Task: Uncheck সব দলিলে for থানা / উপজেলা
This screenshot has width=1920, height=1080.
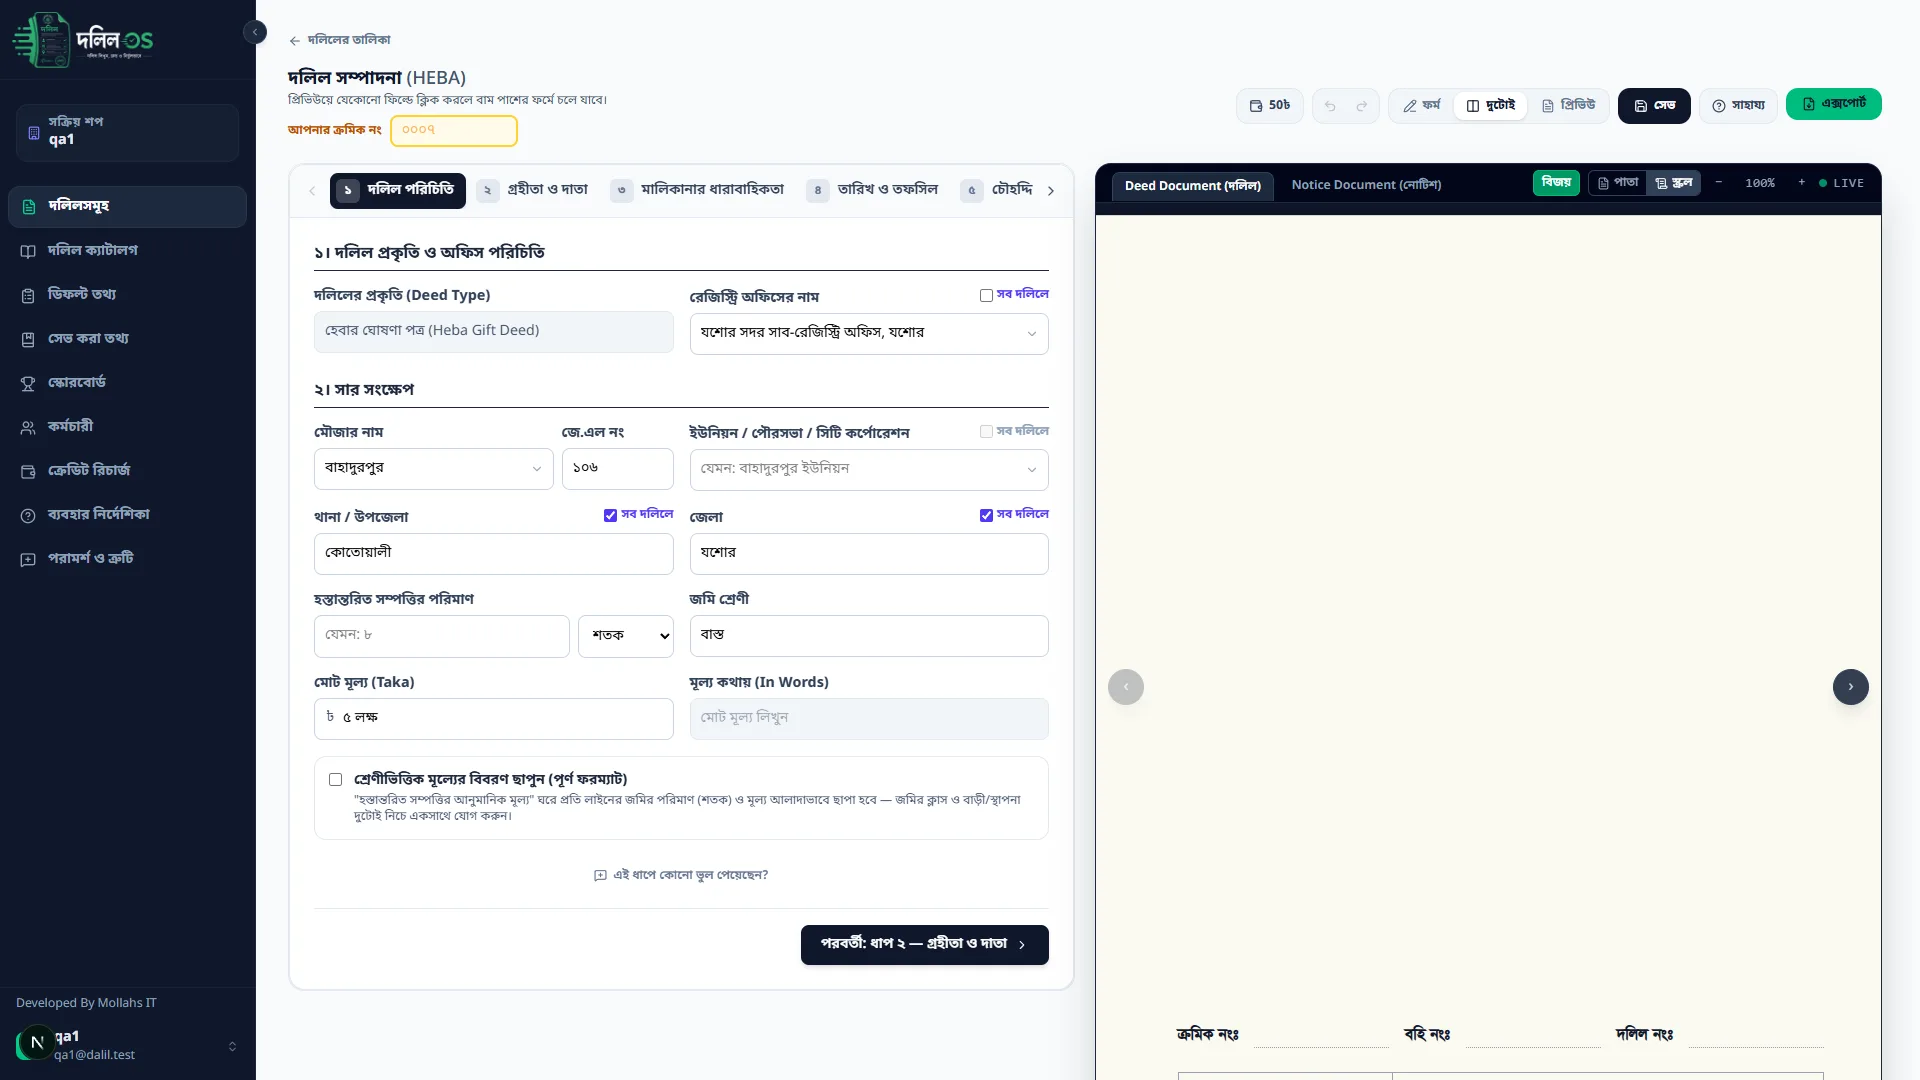Action: (610, 515)
